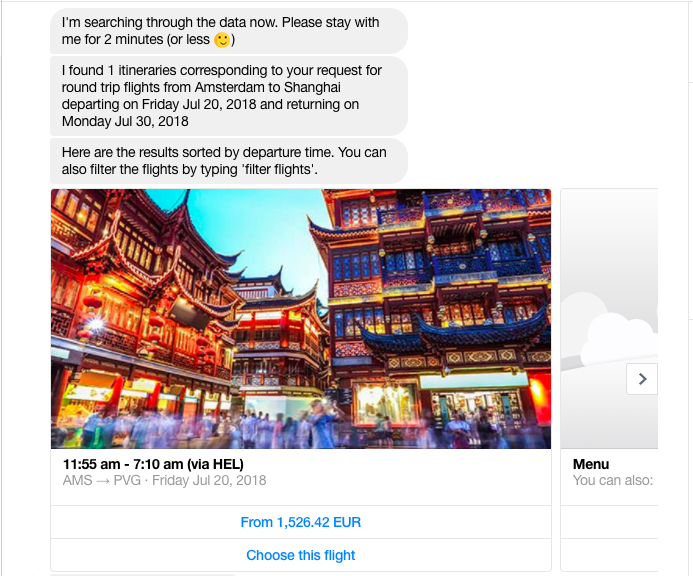Click the bottom button row on the Menu card
This screenshot has height=576, width=693.
[609, 555]
